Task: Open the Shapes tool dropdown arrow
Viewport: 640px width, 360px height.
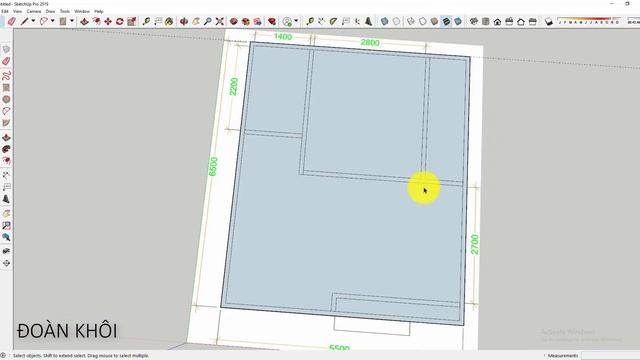Action: (72, 21)
